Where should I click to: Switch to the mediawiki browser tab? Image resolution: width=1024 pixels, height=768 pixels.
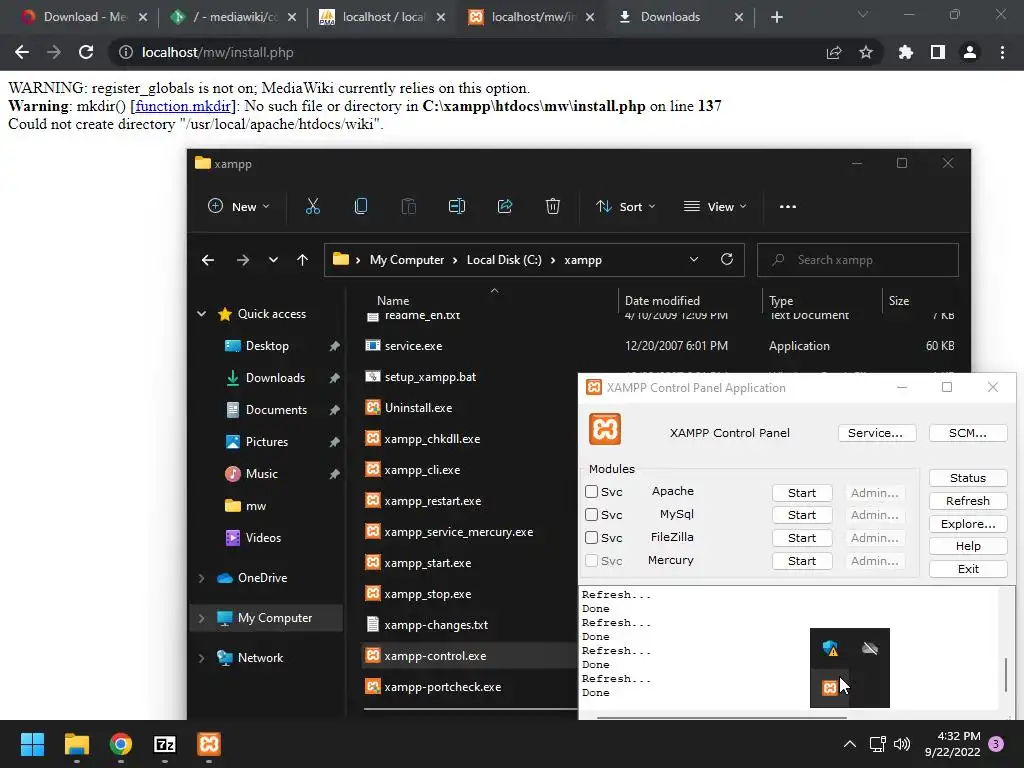(232, 17)
